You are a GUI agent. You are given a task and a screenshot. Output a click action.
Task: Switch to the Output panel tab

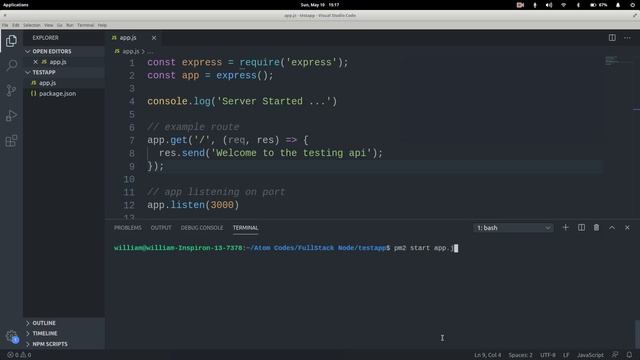click(161, 228)
